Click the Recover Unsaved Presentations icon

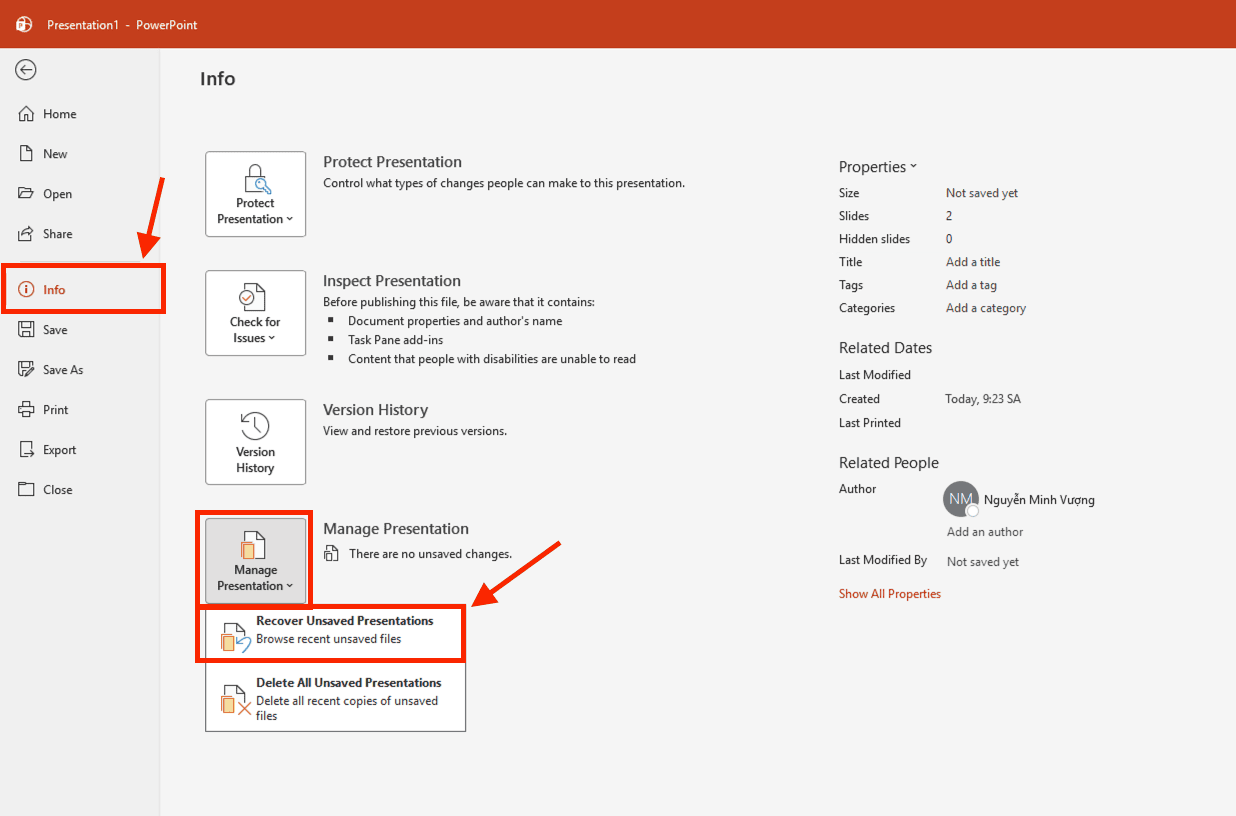[235, 638]
